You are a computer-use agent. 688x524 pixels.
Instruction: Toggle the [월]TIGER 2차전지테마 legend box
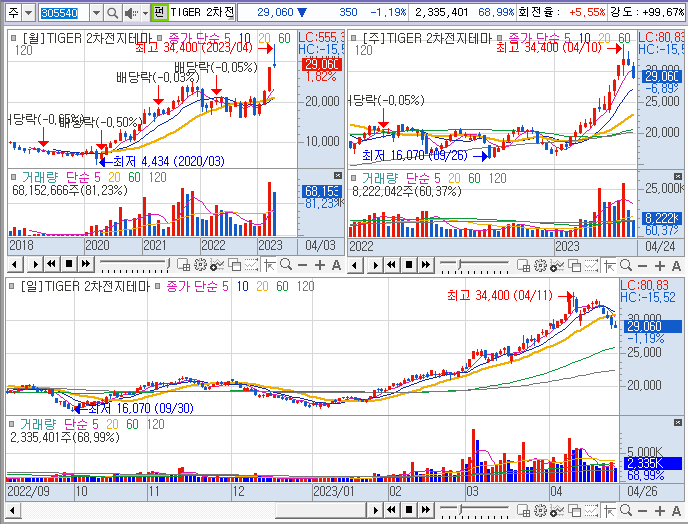tap(13, 38)
